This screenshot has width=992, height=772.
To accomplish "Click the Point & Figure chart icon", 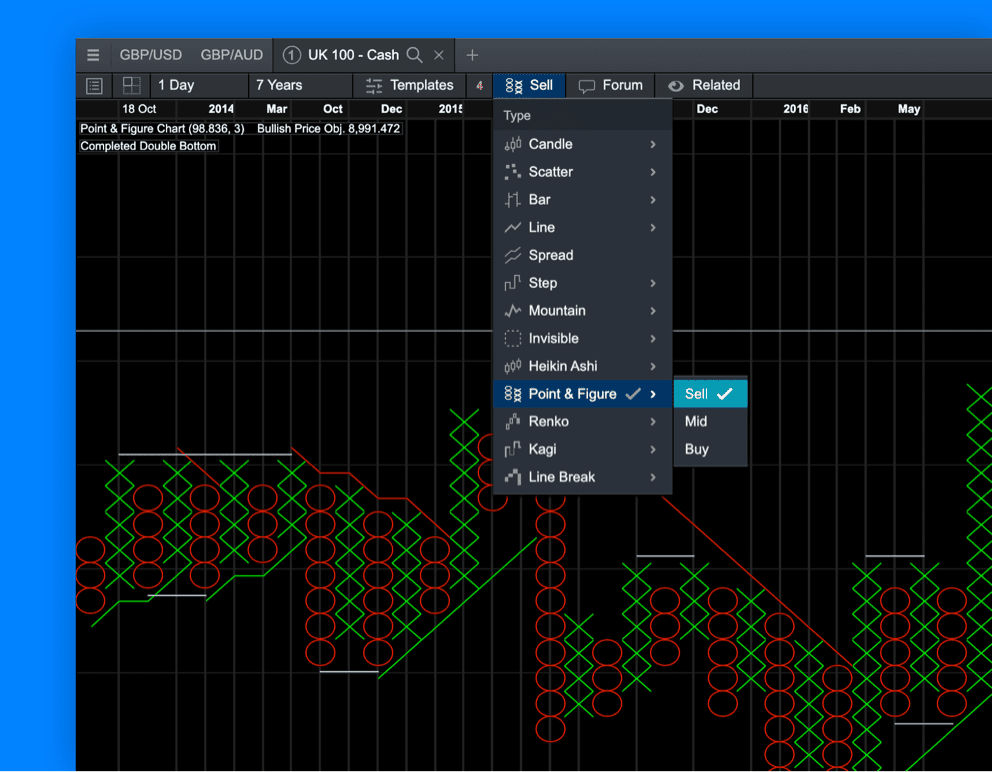I will point(512,394).
